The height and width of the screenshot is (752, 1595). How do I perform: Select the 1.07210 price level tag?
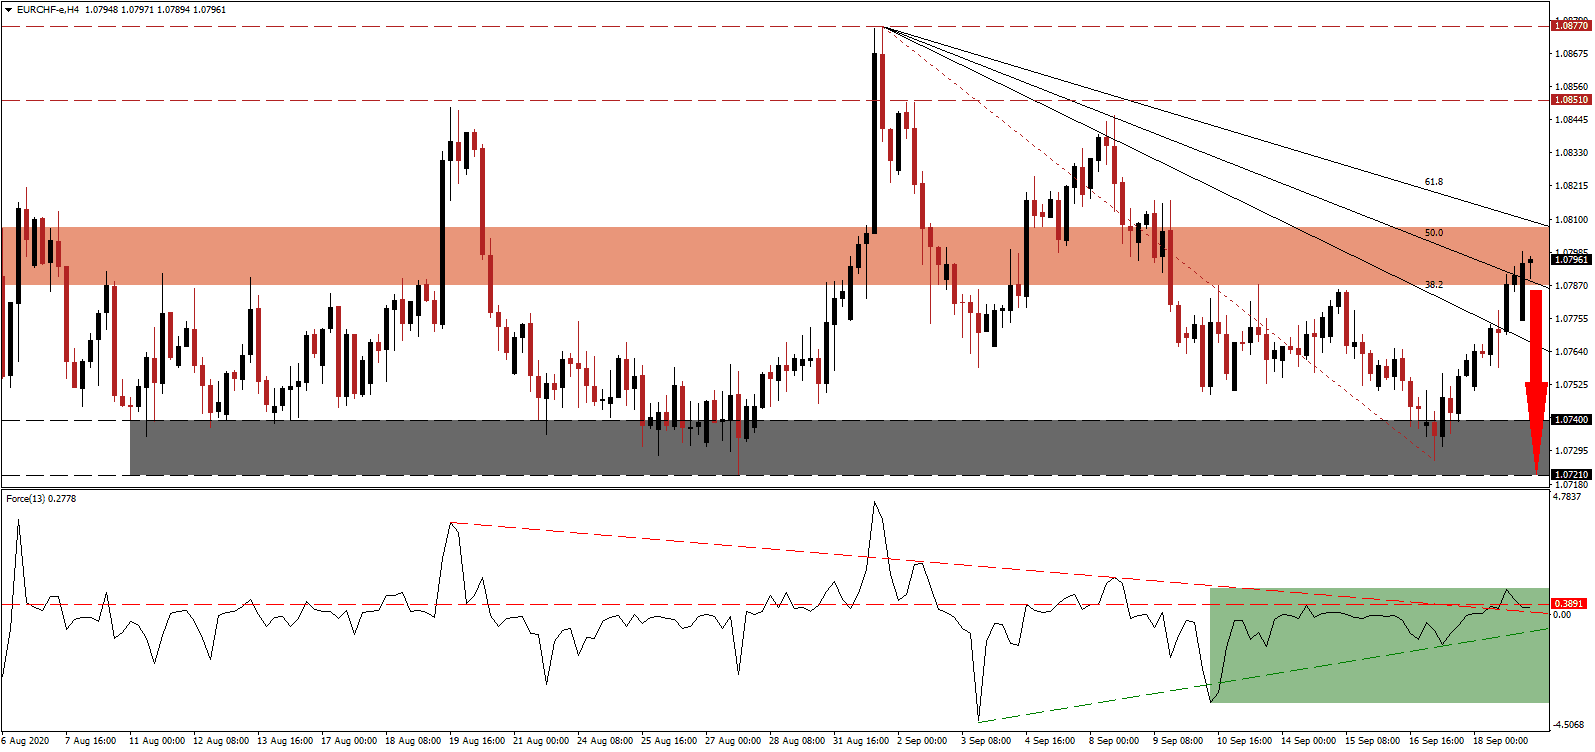pyautogui.click(x=1570, y=475)
